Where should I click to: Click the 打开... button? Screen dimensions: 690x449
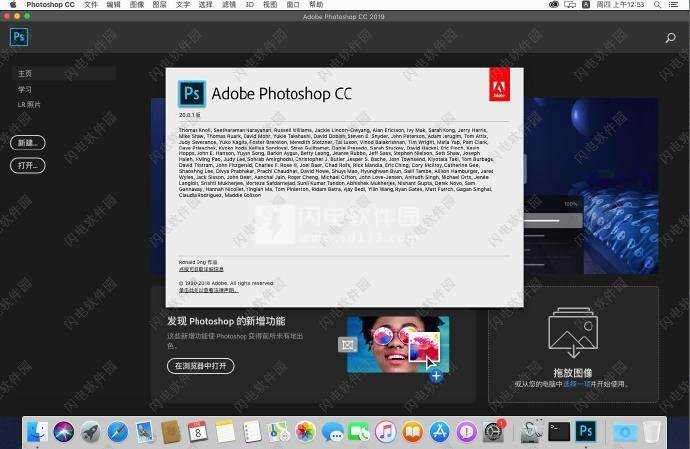click(x=28, y=166)
